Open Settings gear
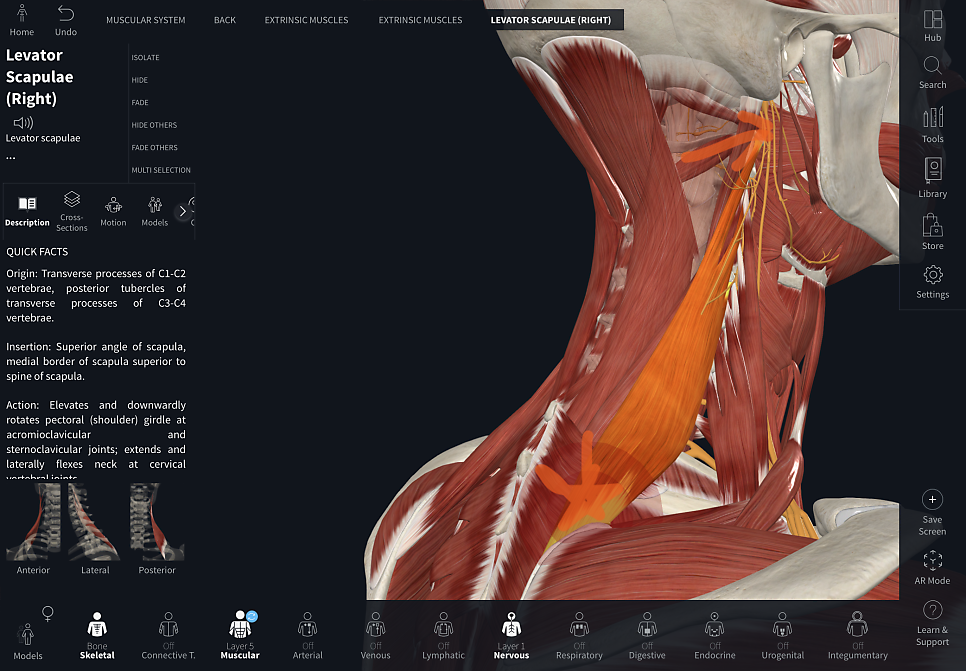 932,282
